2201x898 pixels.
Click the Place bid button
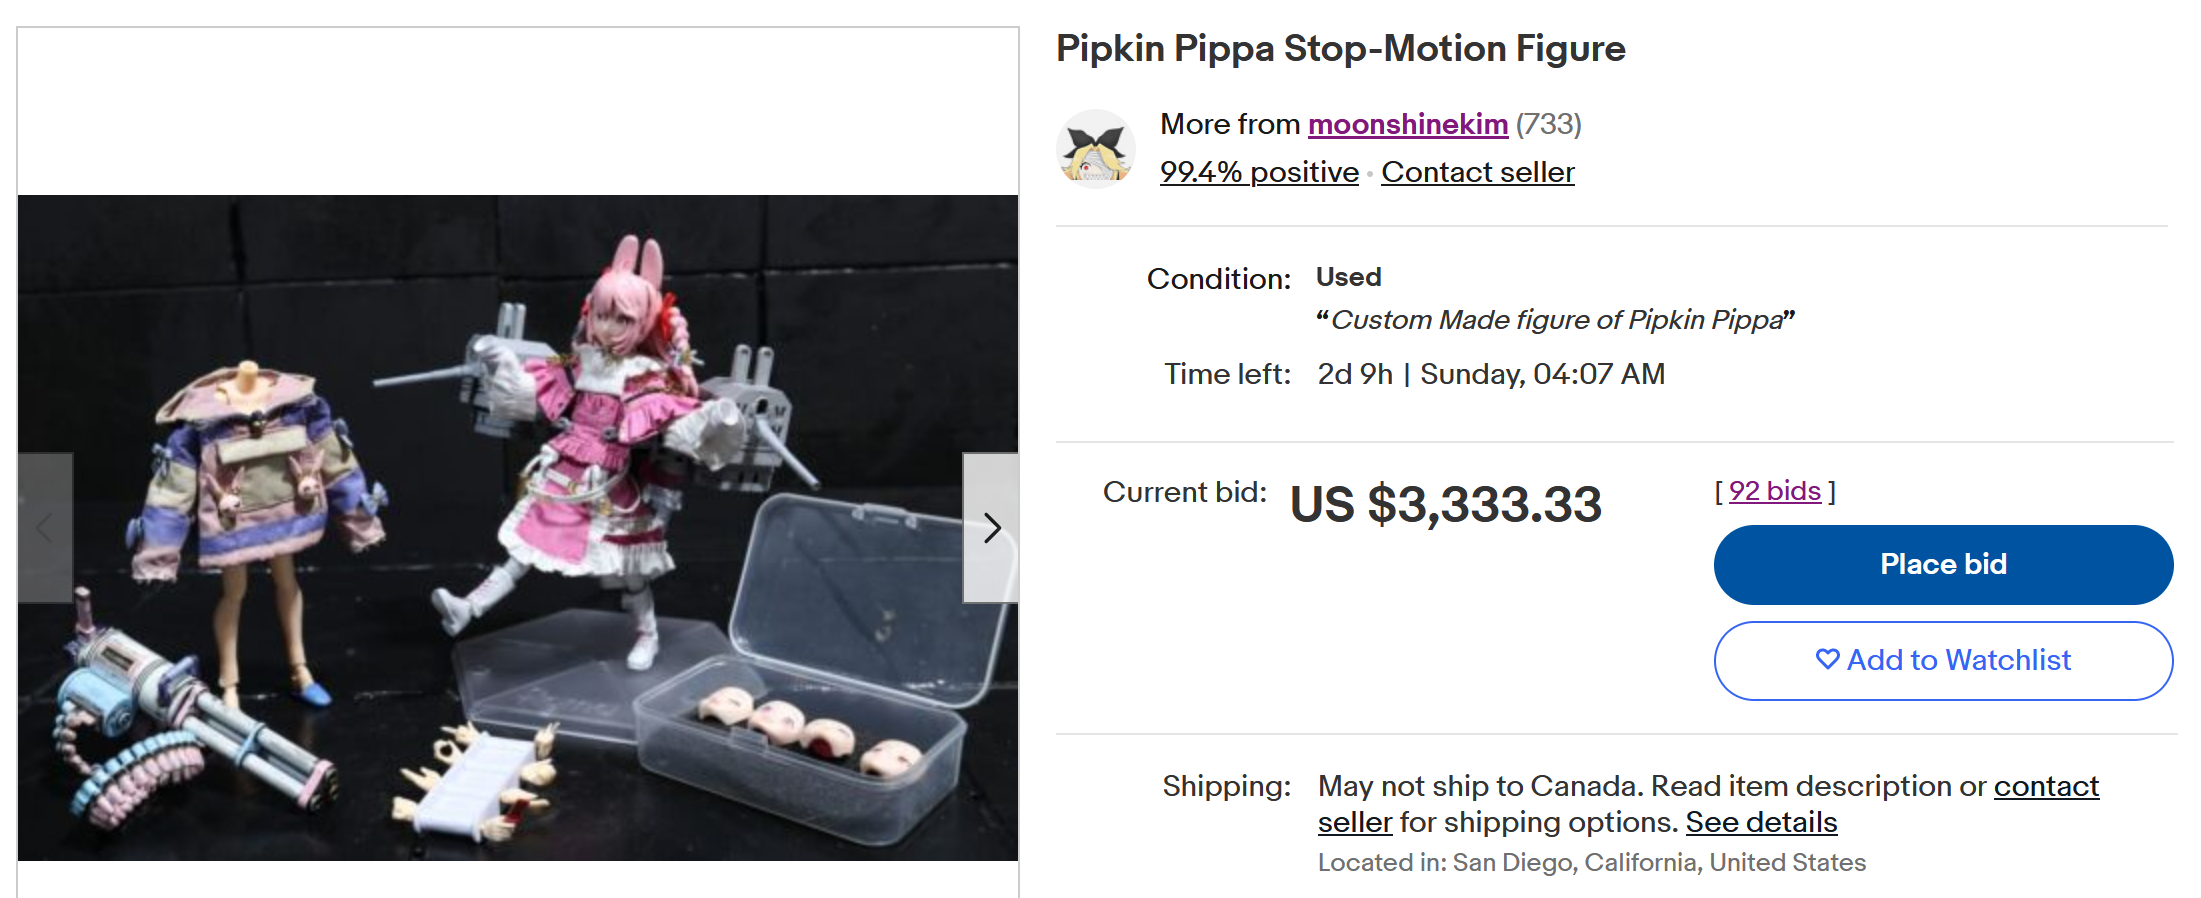1943,564
